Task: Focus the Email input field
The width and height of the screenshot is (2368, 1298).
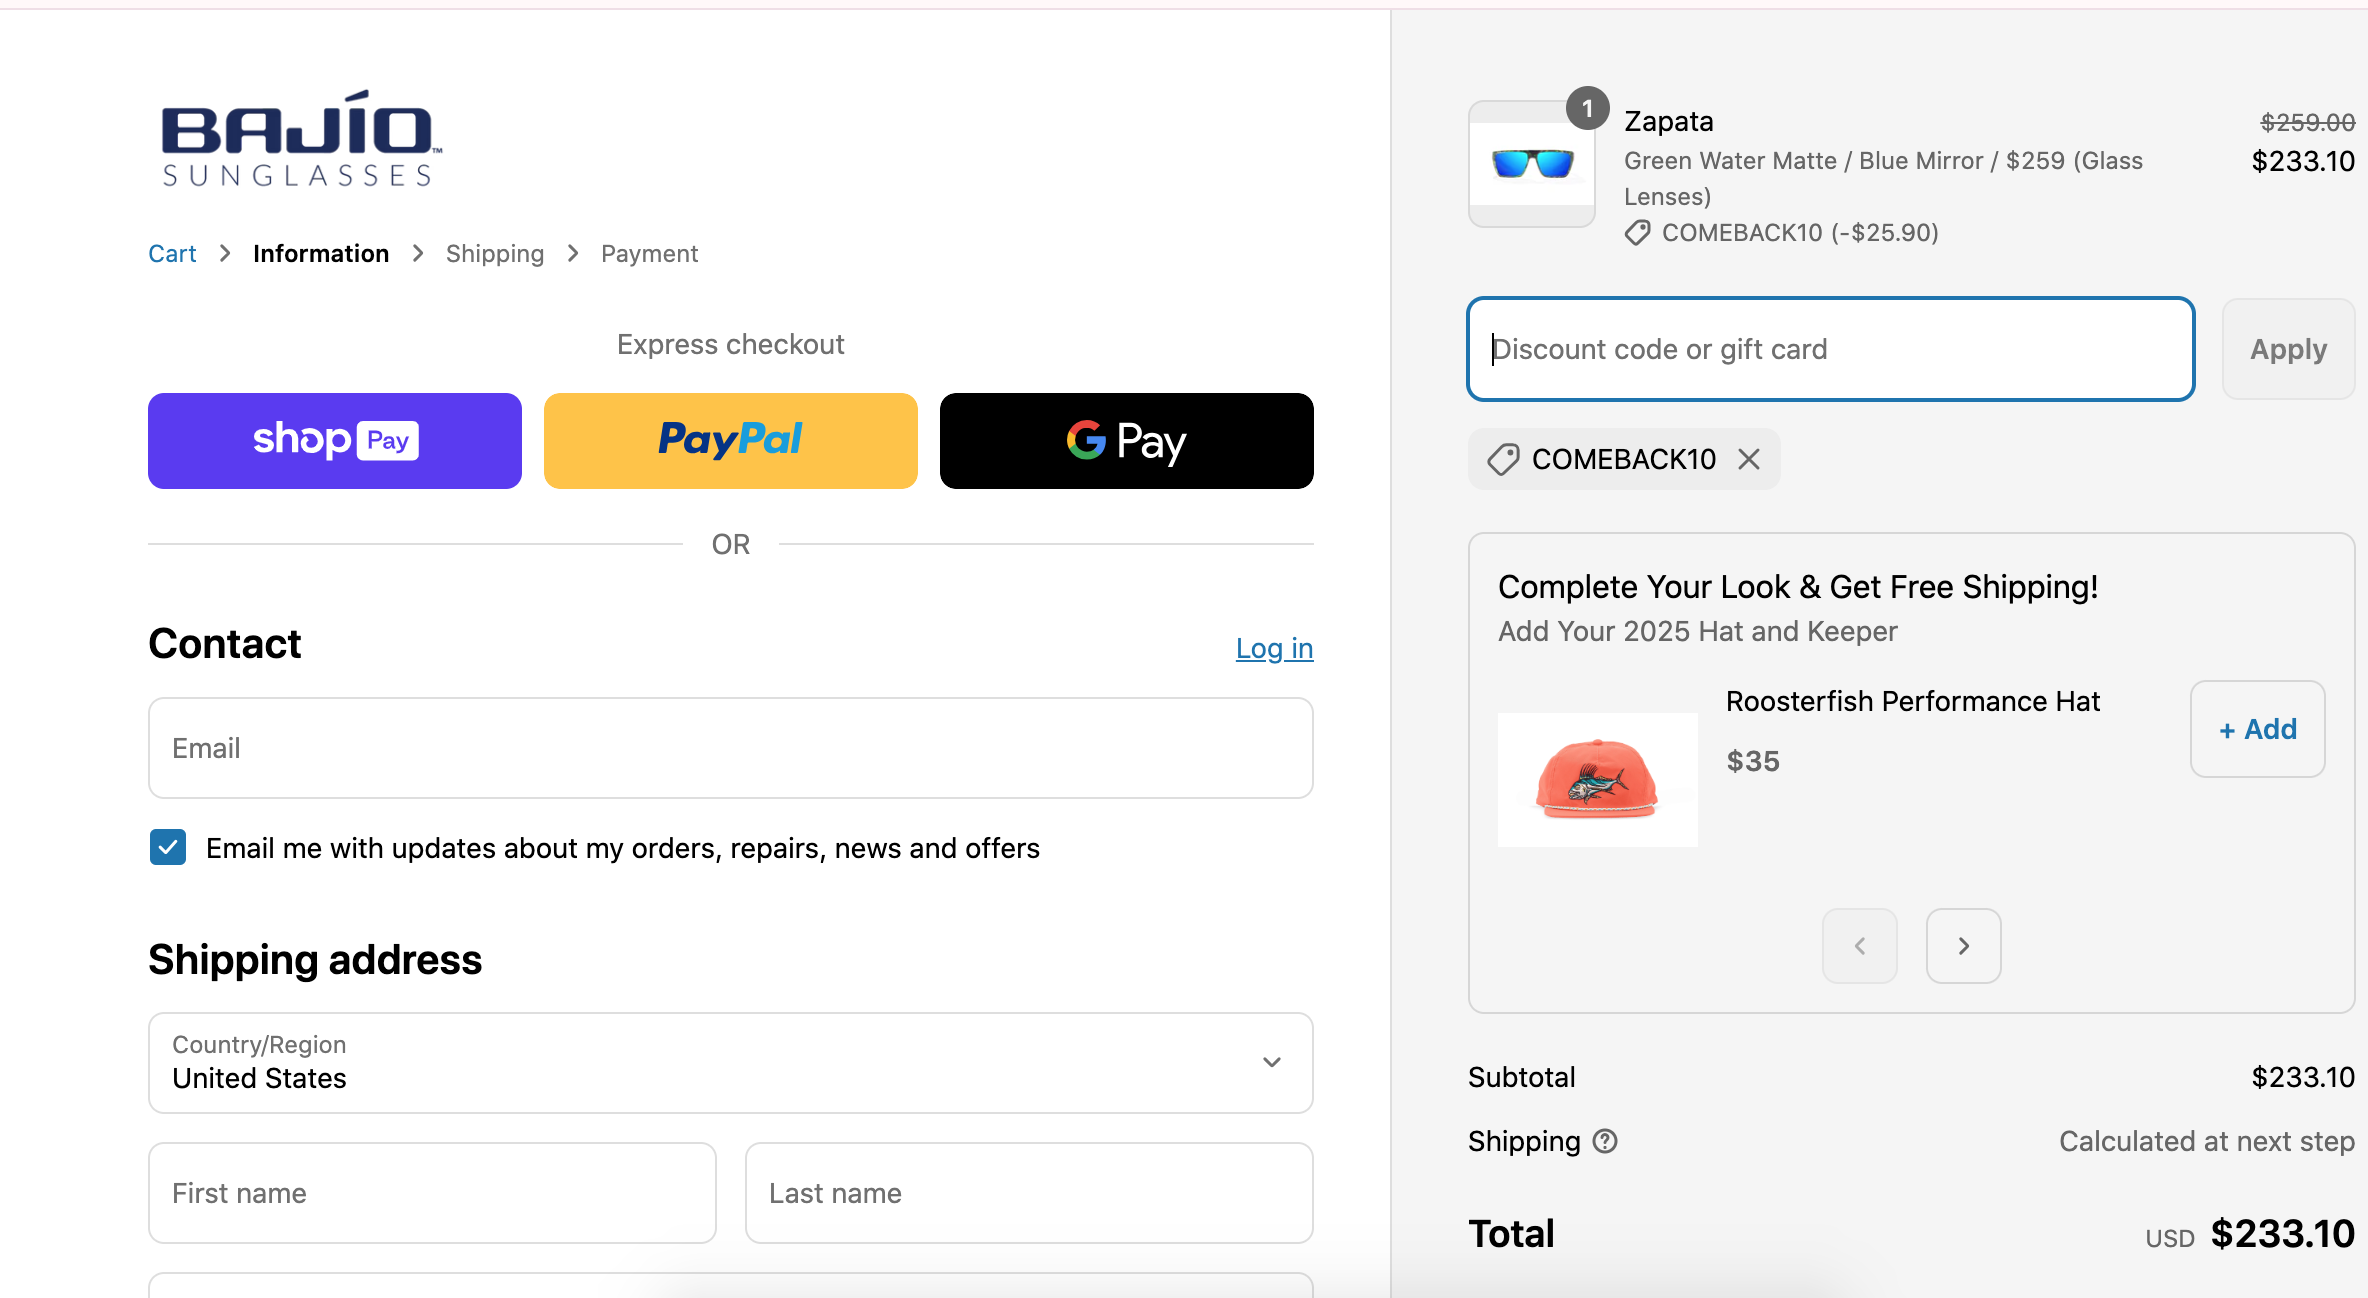Action: [730, 747]
